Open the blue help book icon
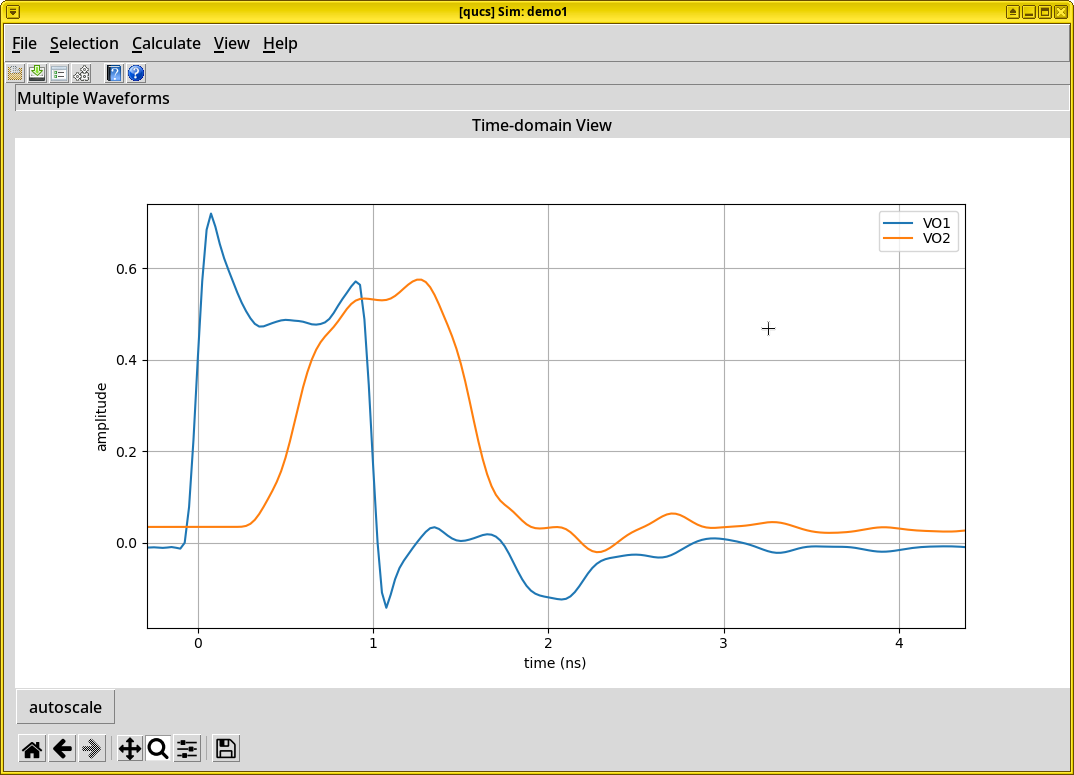Screen dimensions: 1074x775 114,73
